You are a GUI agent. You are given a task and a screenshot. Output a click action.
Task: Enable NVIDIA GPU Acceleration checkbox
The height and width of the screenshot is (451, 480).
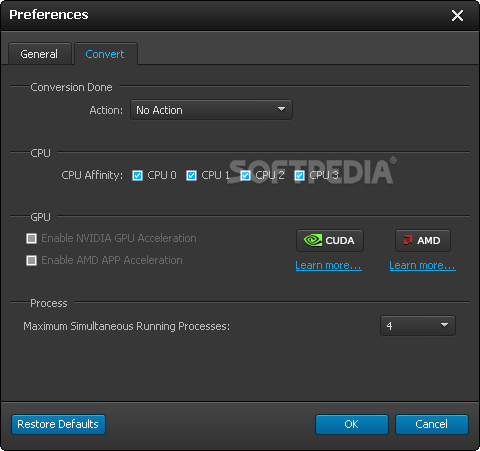click(x=32, y=238)
